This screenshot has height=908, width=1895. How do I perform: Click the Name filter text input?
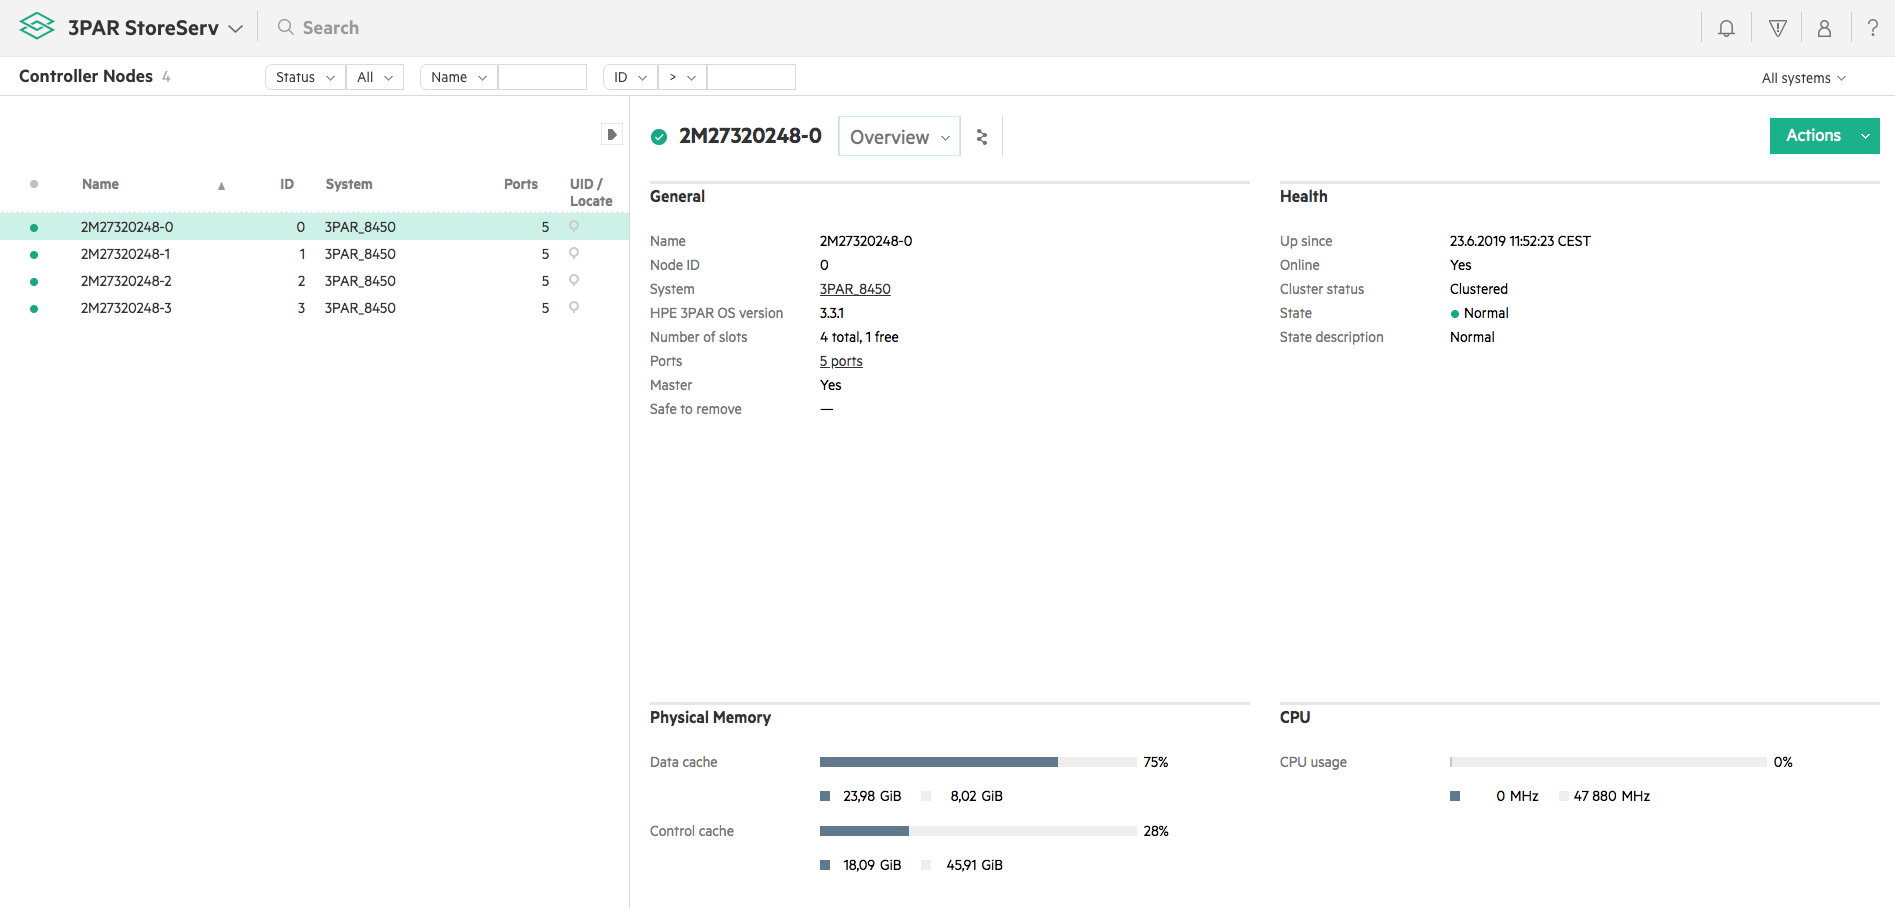[x=542, y=77]
